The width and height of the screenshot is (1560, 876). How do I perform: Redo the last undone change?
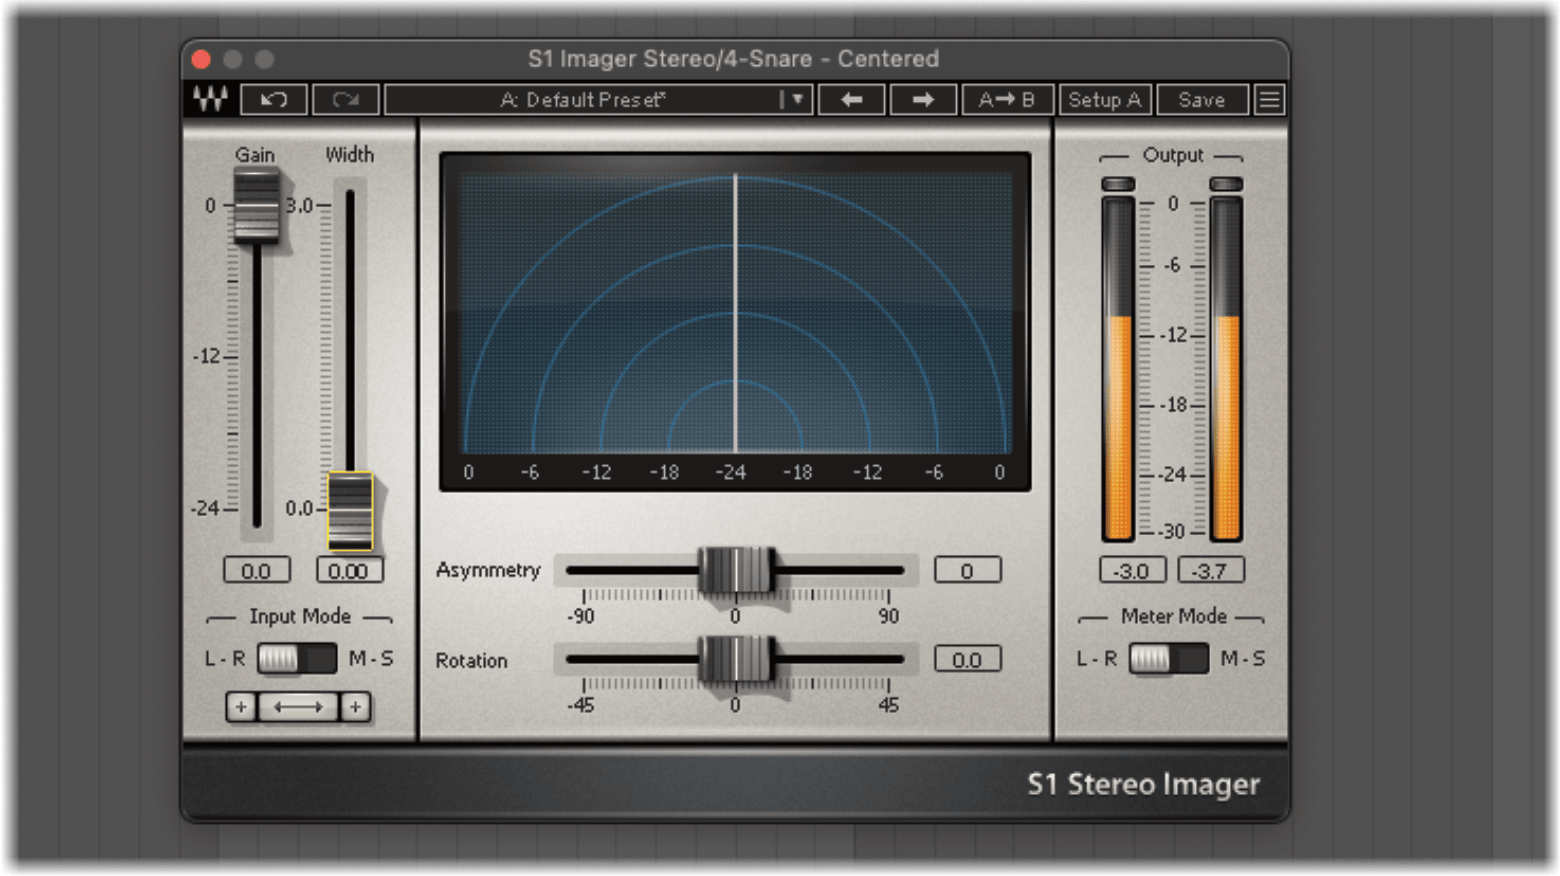[346, 100]
